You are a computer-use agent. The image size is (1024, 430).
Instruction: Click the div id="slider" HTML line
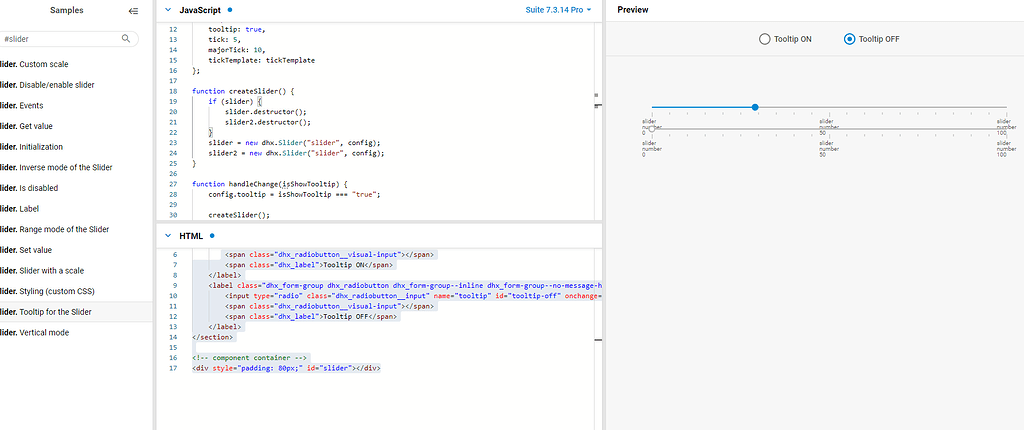[286, 369]
